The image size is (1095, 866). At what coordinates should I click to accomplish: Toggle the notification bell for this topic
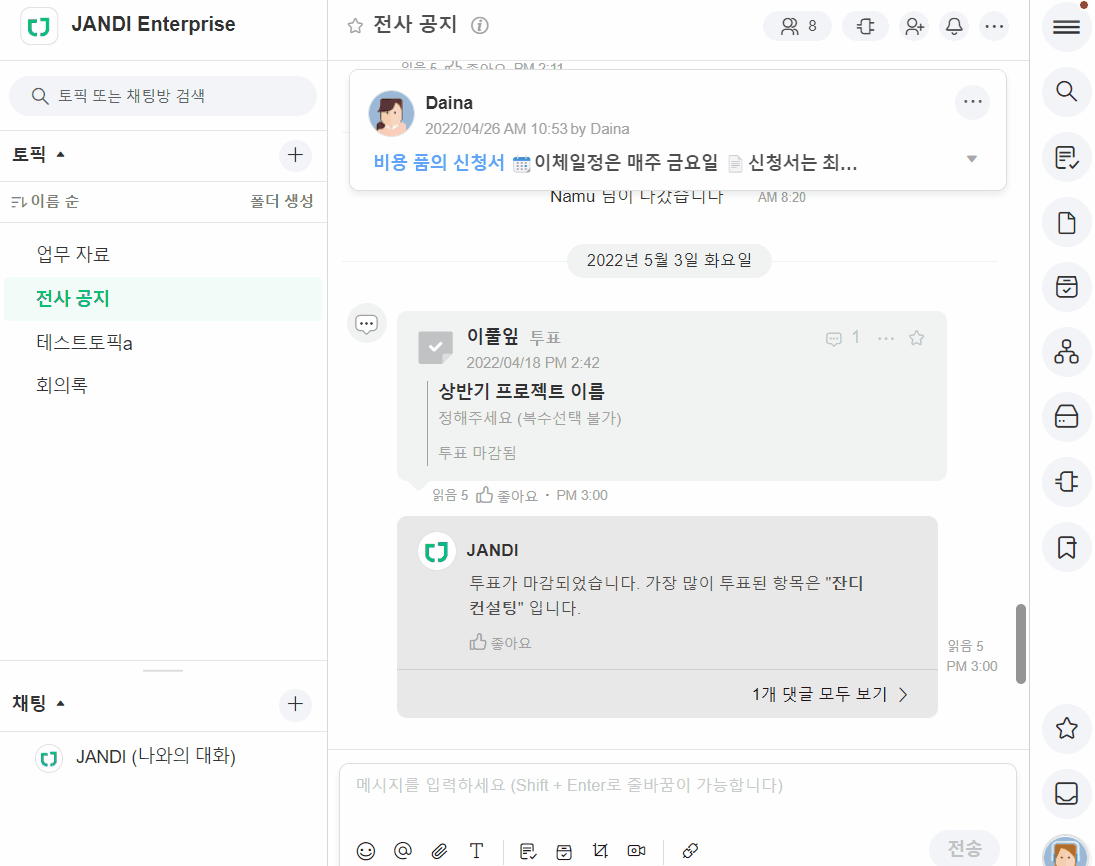955,27
